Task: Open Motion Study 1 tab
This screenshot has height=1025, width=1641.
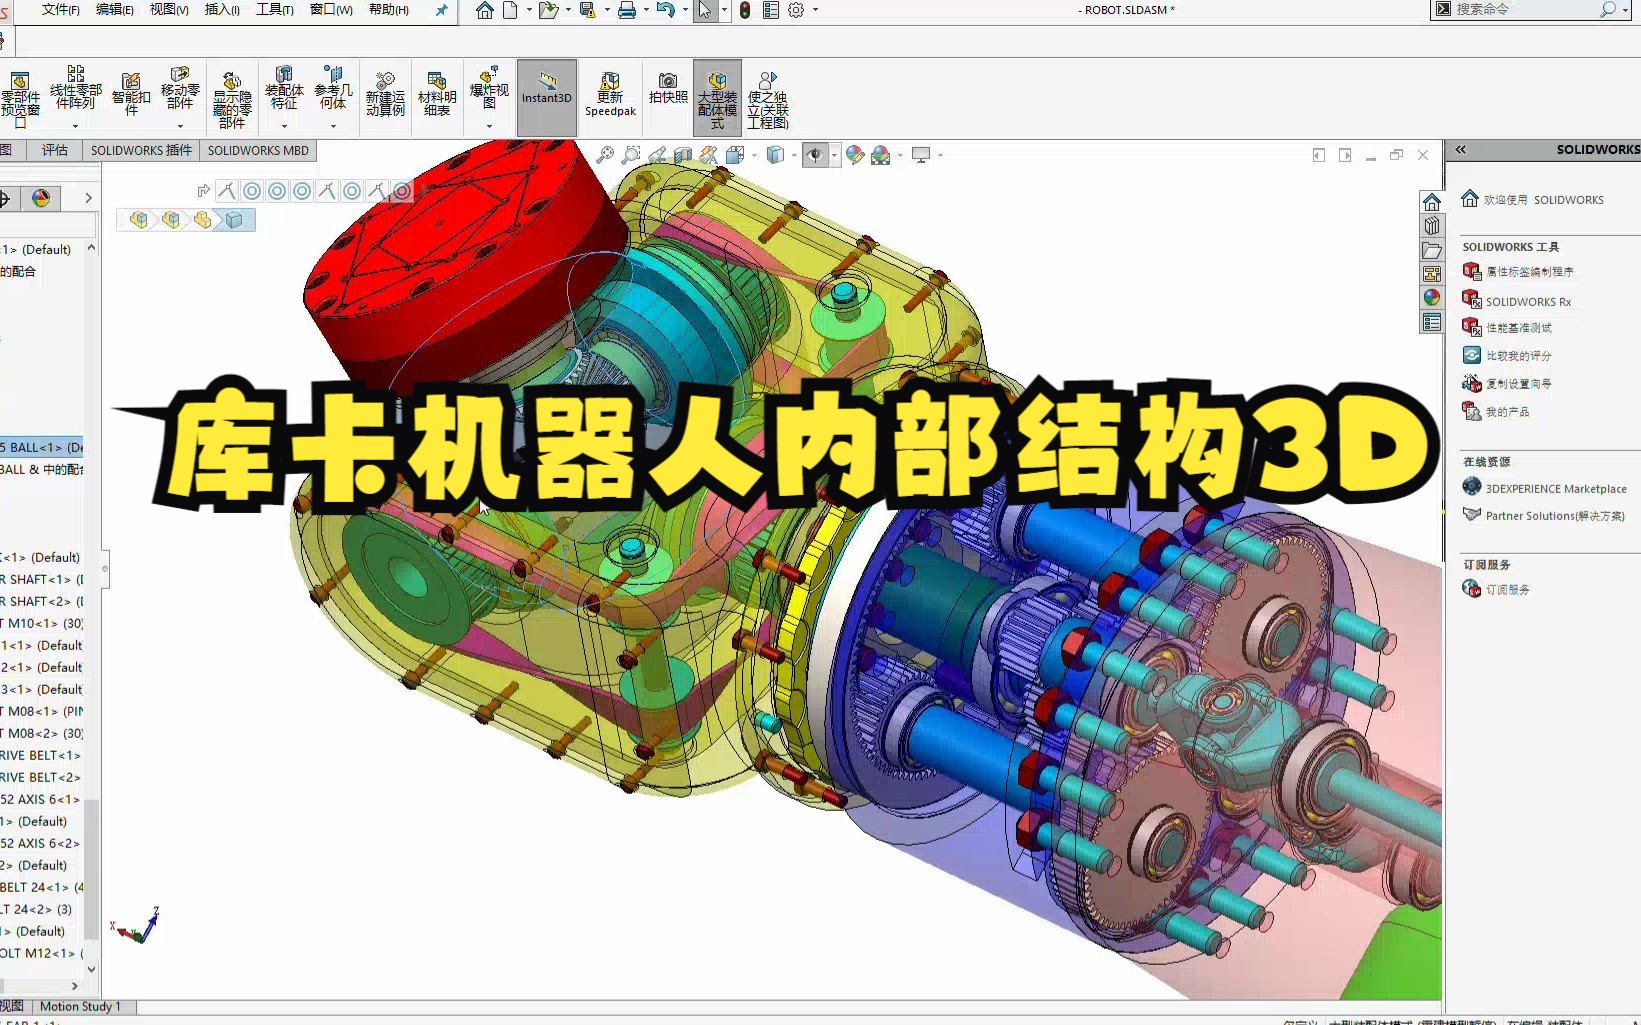Action: [80, 1006]
